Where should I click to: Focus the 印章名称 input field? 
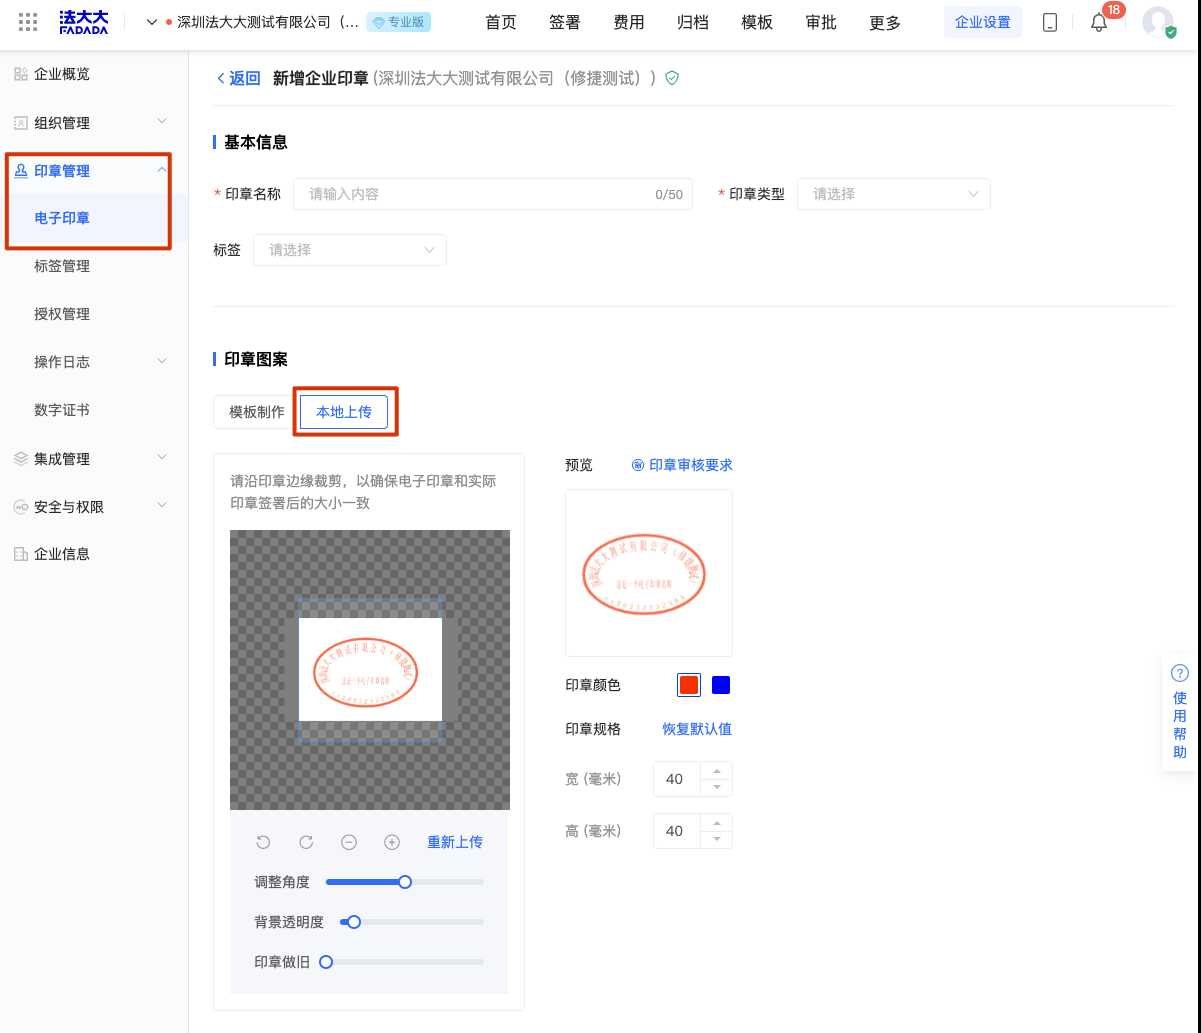pos(492,194)
